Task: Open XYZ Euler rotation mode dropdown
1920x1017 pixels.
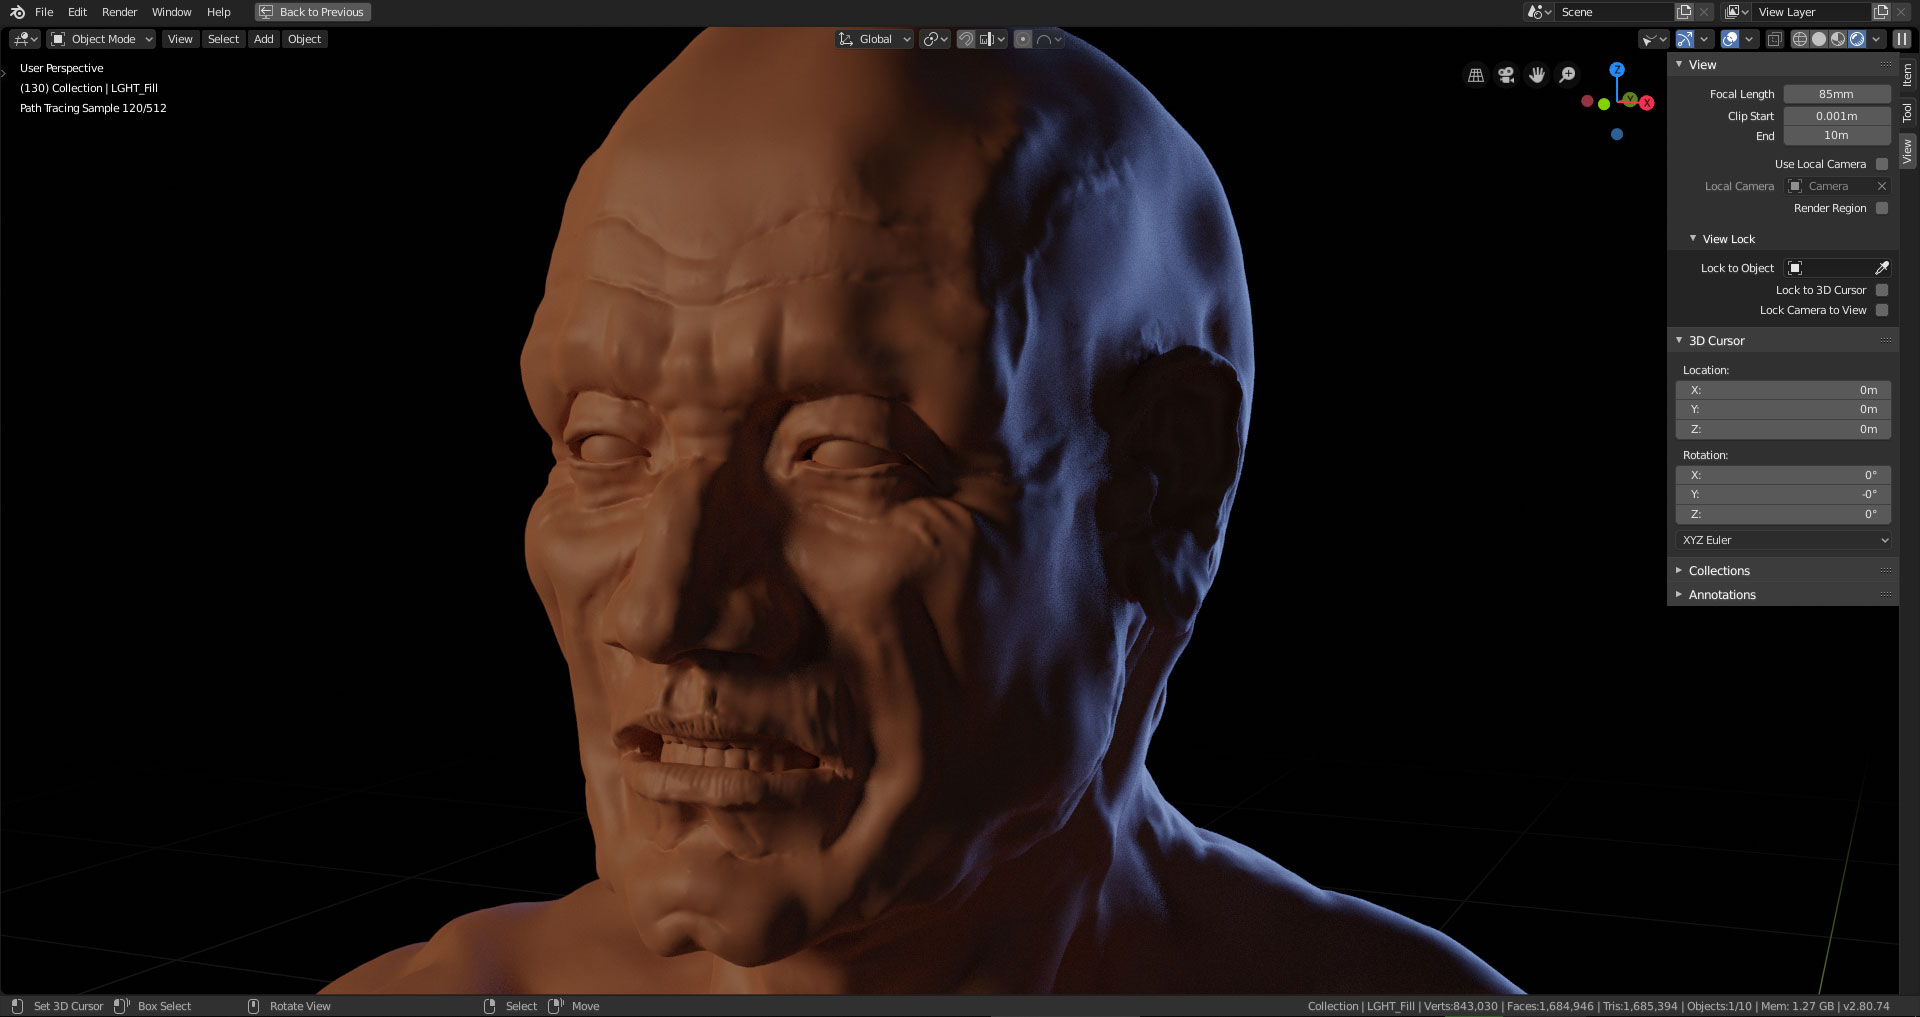Action: [1784, 540]
